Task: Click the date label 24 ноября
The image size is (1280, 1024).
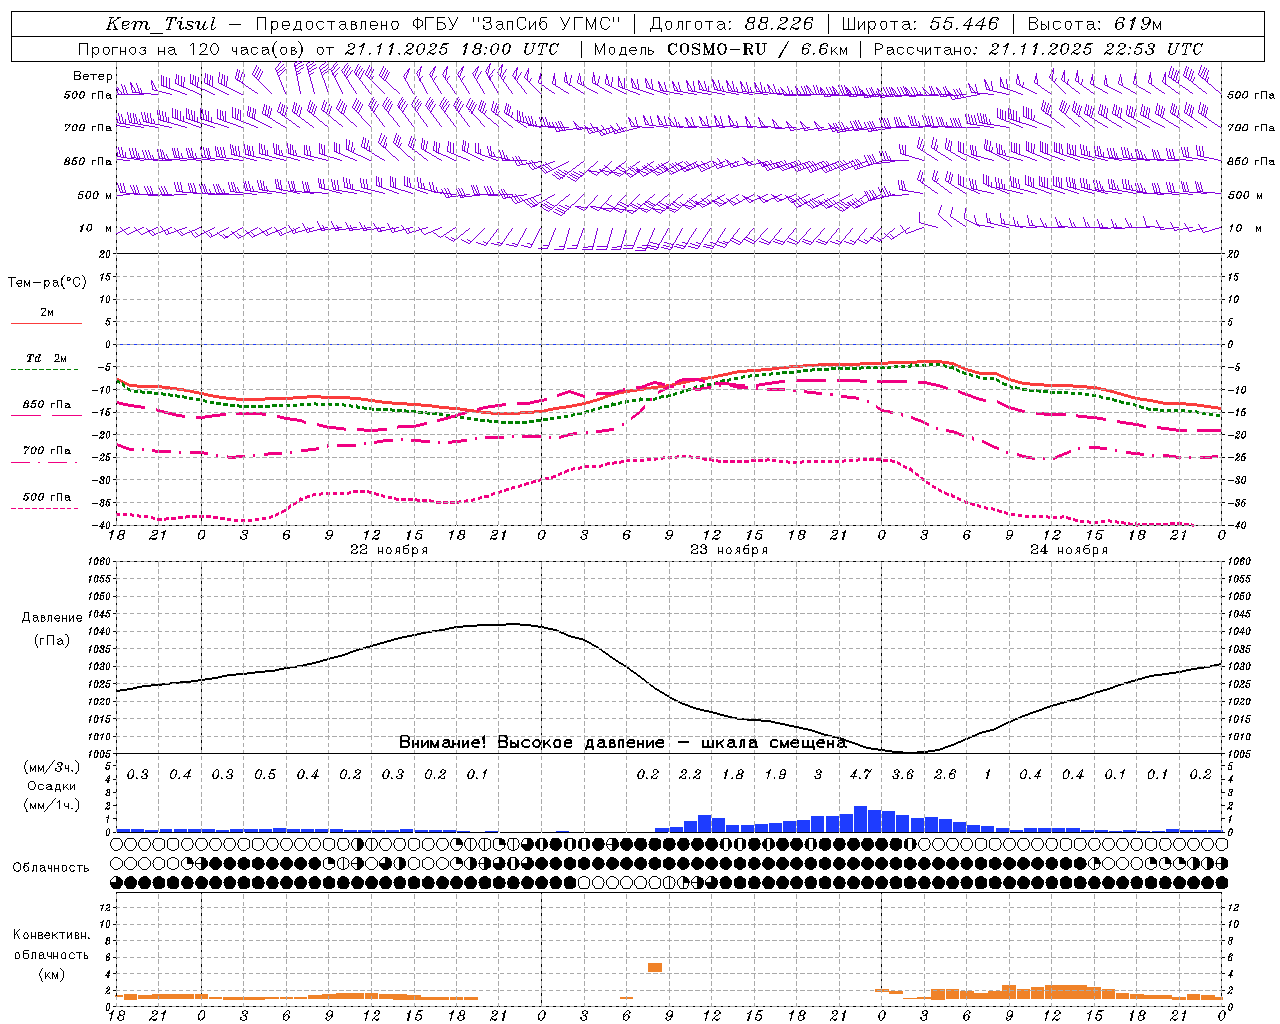Action: point(1069,550)
